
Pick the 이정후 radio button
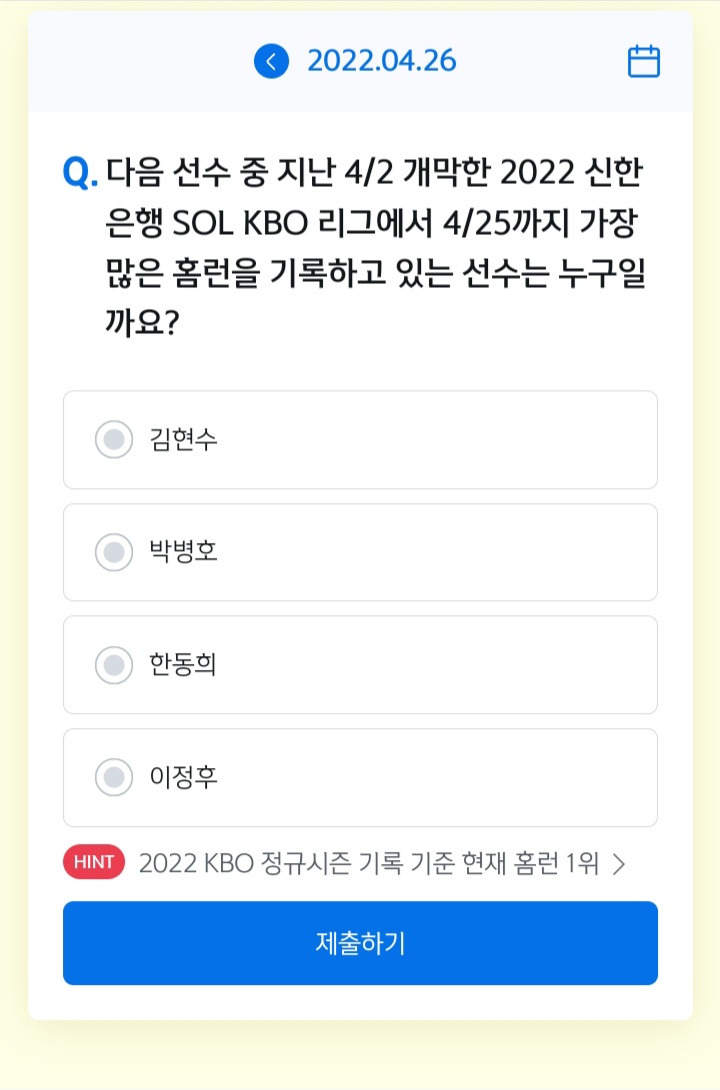(x=114, y=777)
